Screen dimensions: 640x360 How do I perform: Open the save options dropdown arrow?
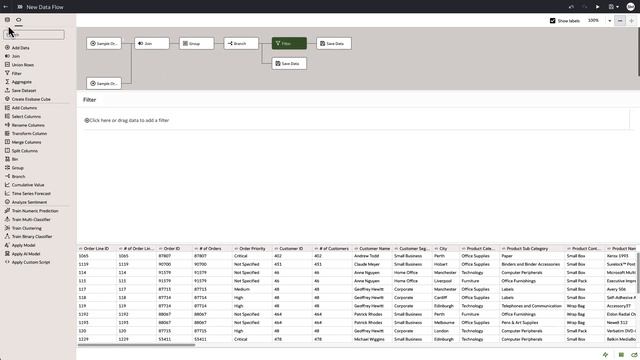(x=617, y=7)
